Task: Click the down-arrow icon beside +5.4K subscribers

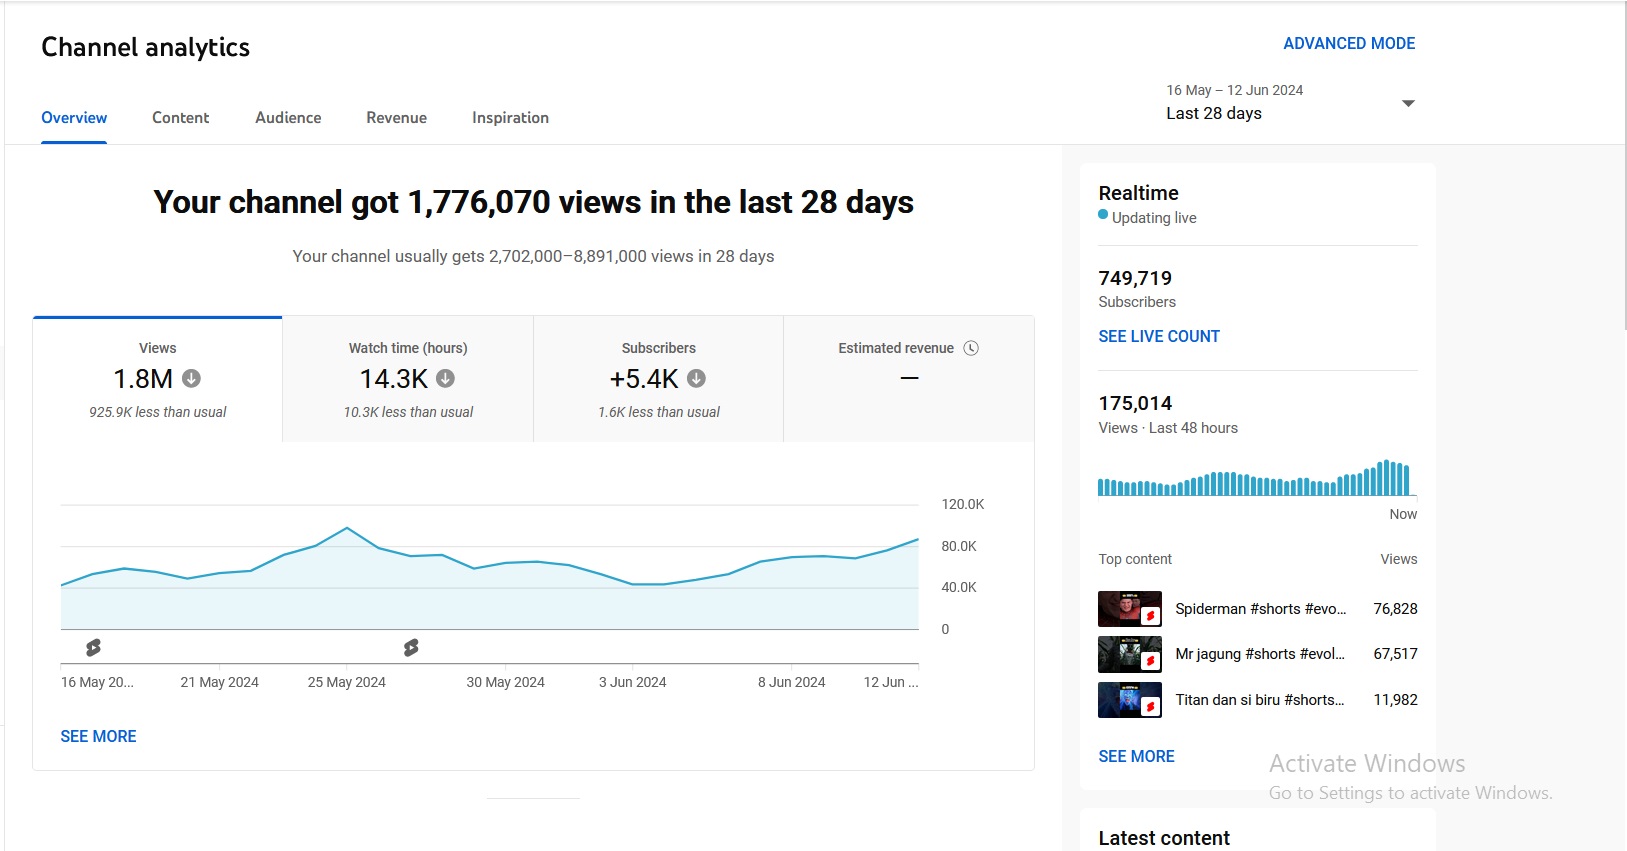Action: point(697,379)
